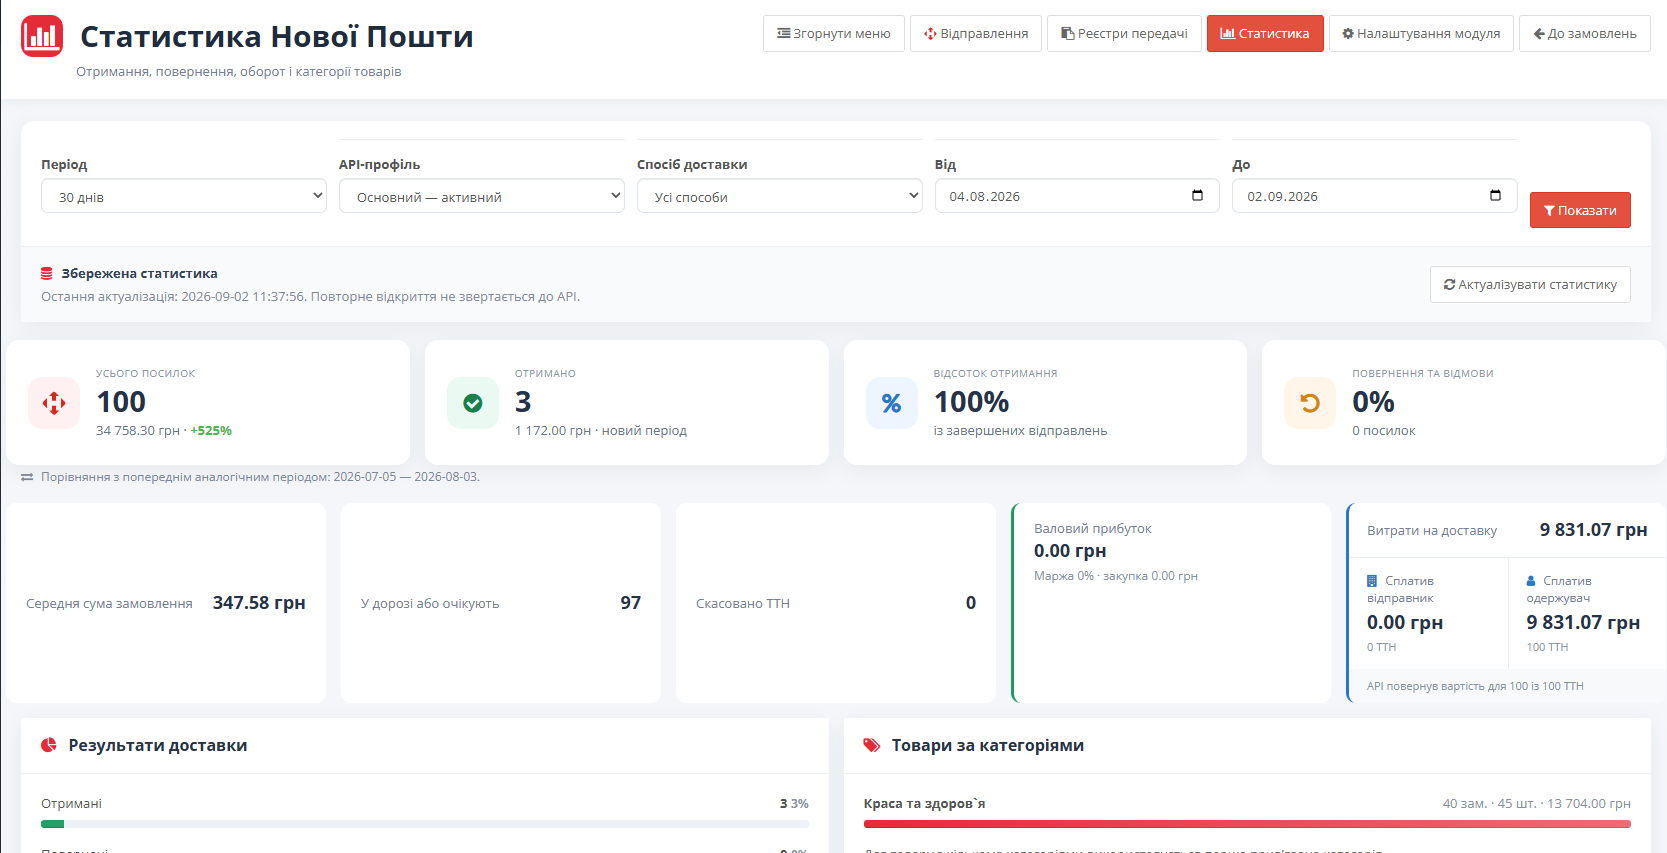Click Витрати на доставку total 9 831.07 грн
Viewport: 1667px width, 853px height.
click(x=1593, y=530)
